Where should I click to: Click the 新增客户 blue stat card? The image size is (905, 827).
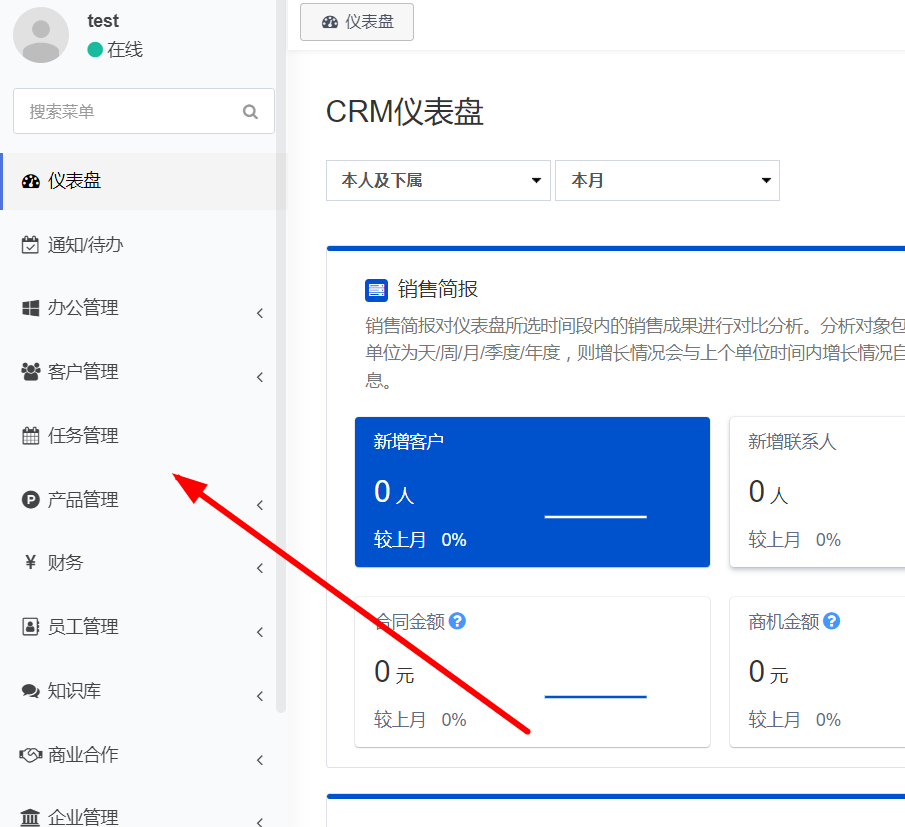(x=532, y=492)
